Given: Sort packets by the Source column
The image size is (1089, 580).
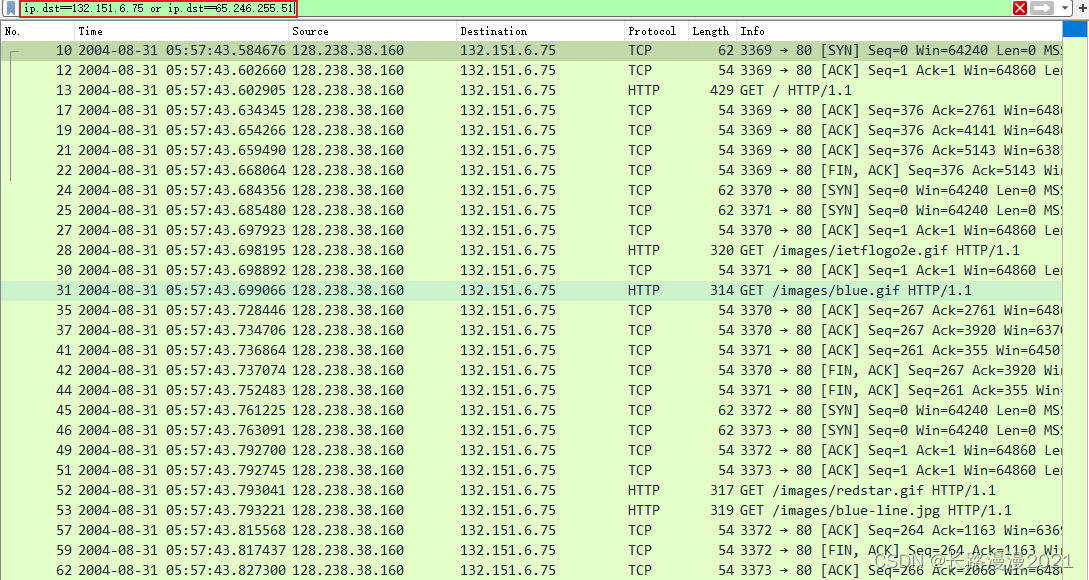Looking at the screenshot, I should (372, 31).
